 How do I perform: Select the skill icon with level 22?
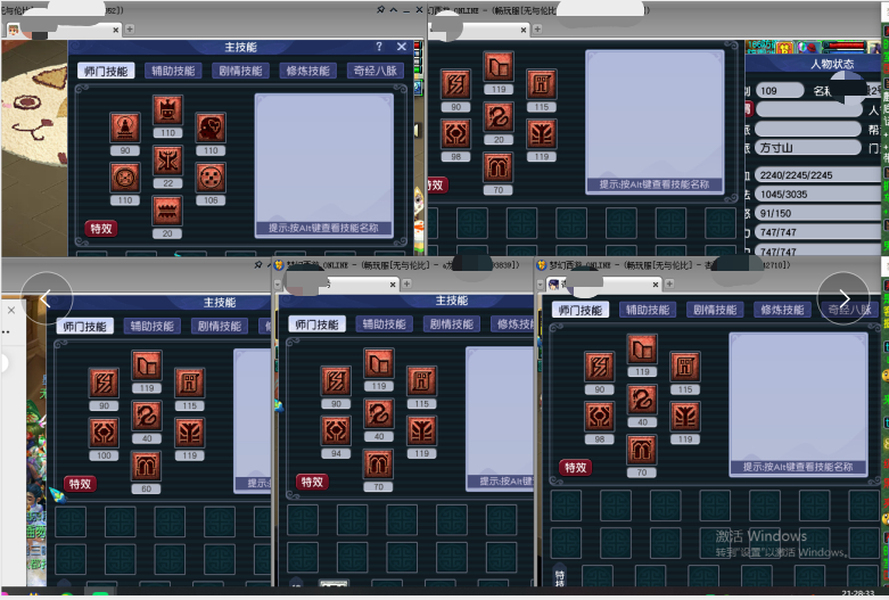(168, 161)
